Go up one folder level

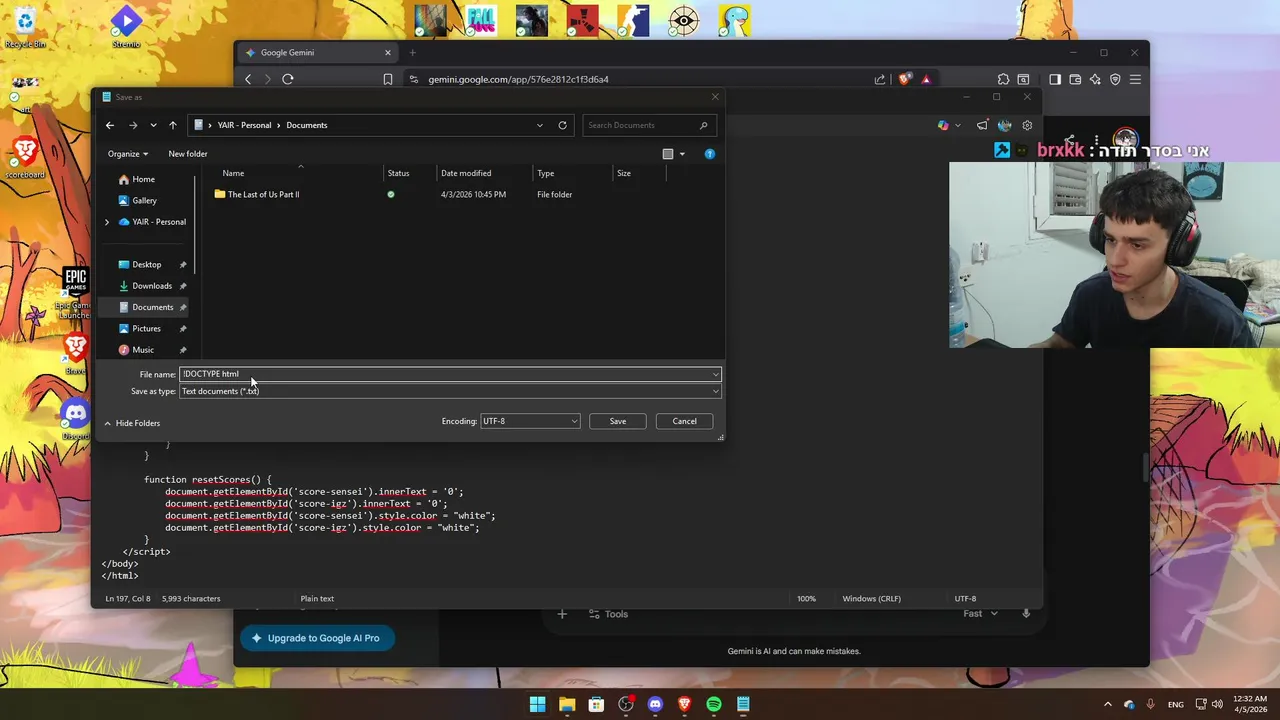click(173, 125)
